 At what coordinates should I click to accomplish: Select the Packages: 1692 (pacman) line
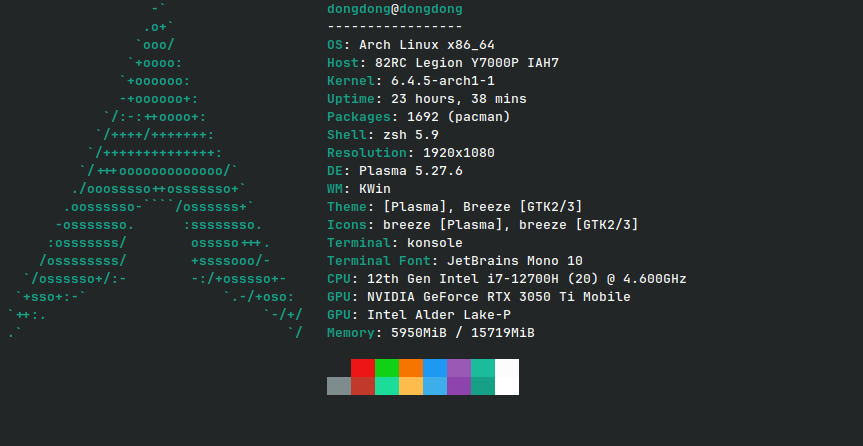418,117
